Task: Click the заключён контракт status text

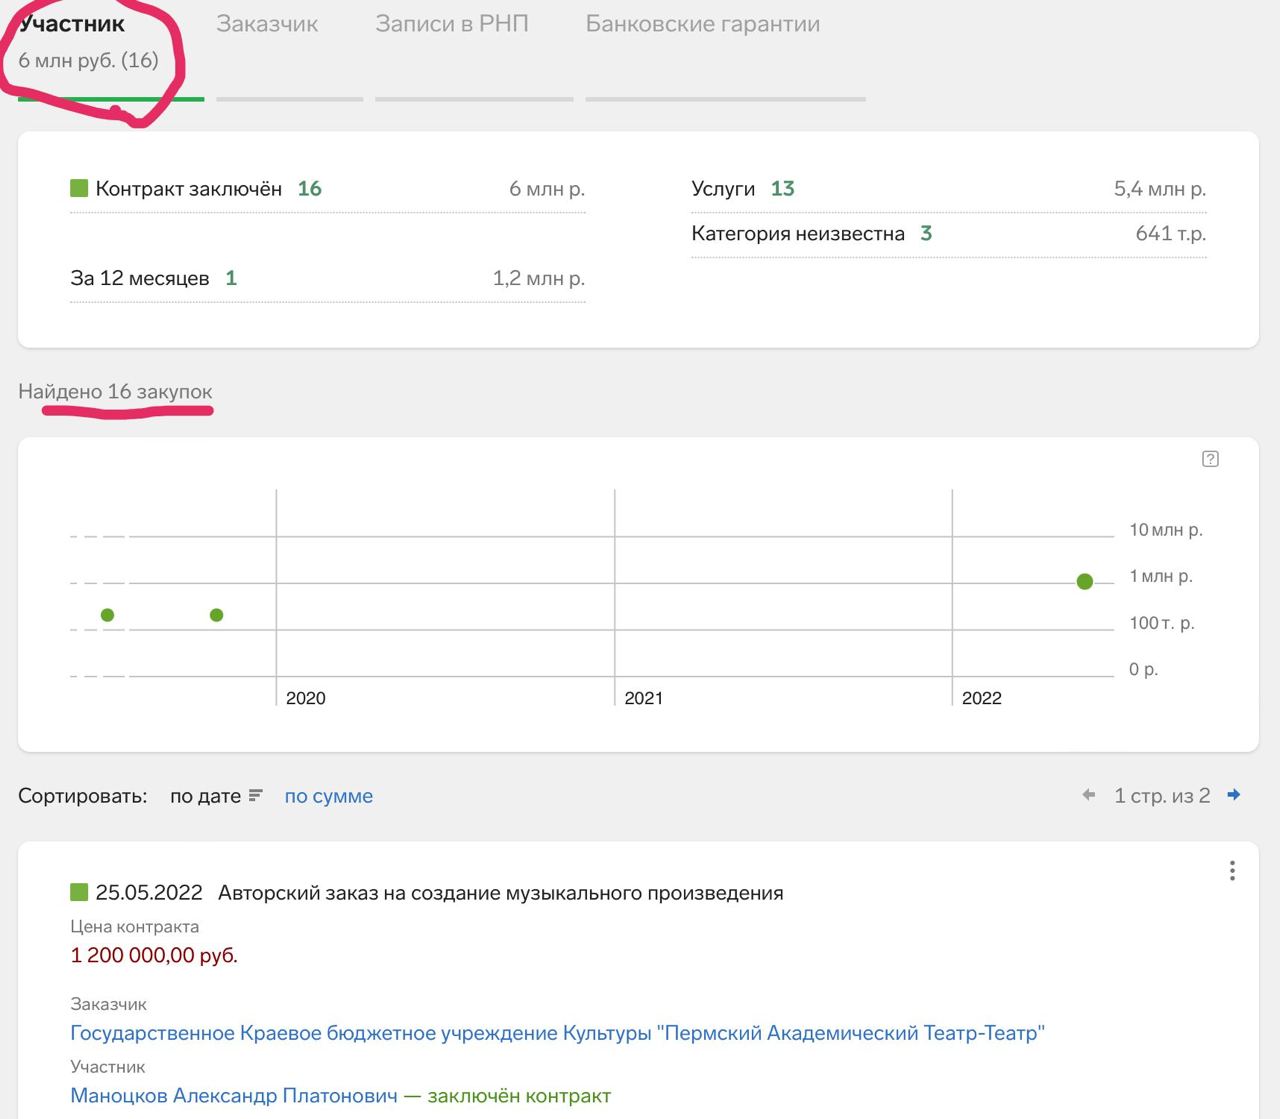Action: 519,1096
